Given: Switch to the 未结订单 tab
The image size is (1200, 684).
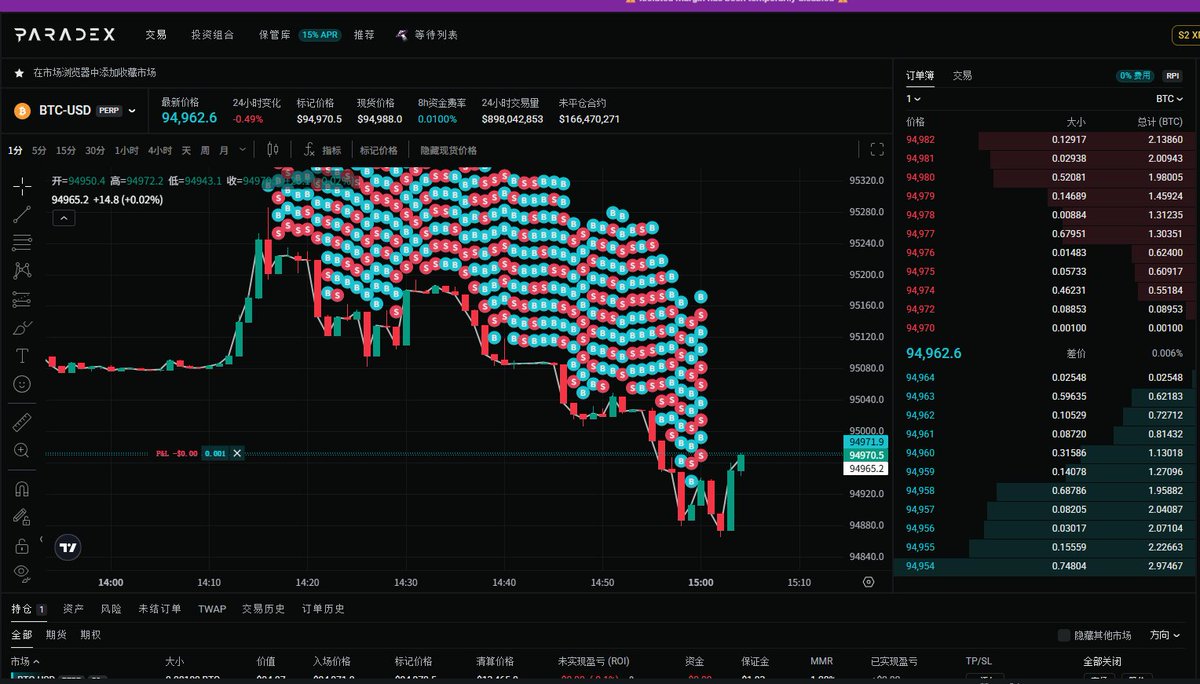Looking at the screenshot, I should pos(160,608).
